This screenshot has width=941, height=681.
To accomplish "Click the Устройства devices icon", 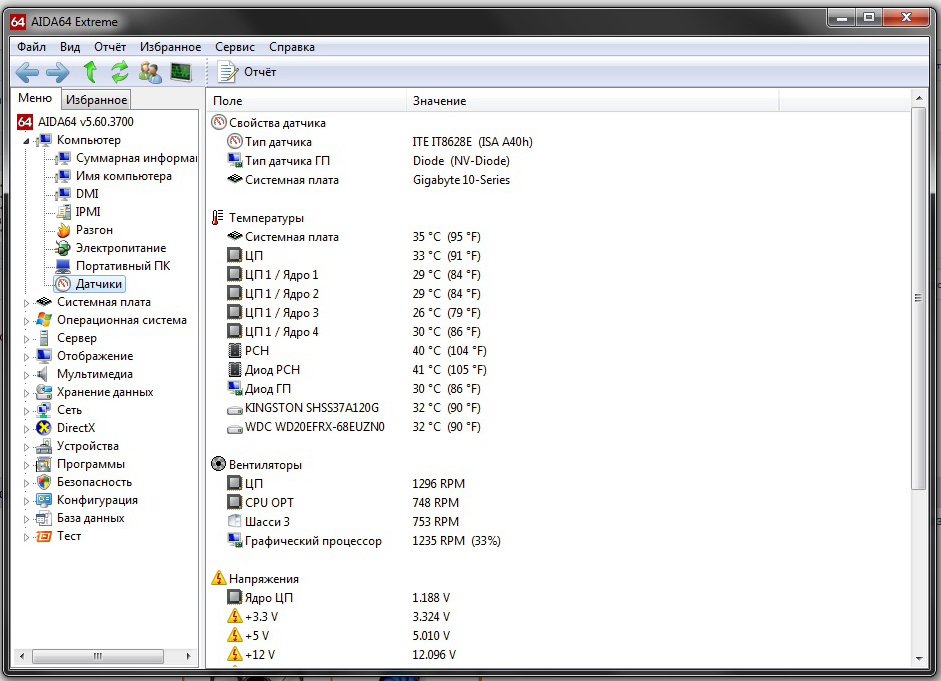I will 44,446.
